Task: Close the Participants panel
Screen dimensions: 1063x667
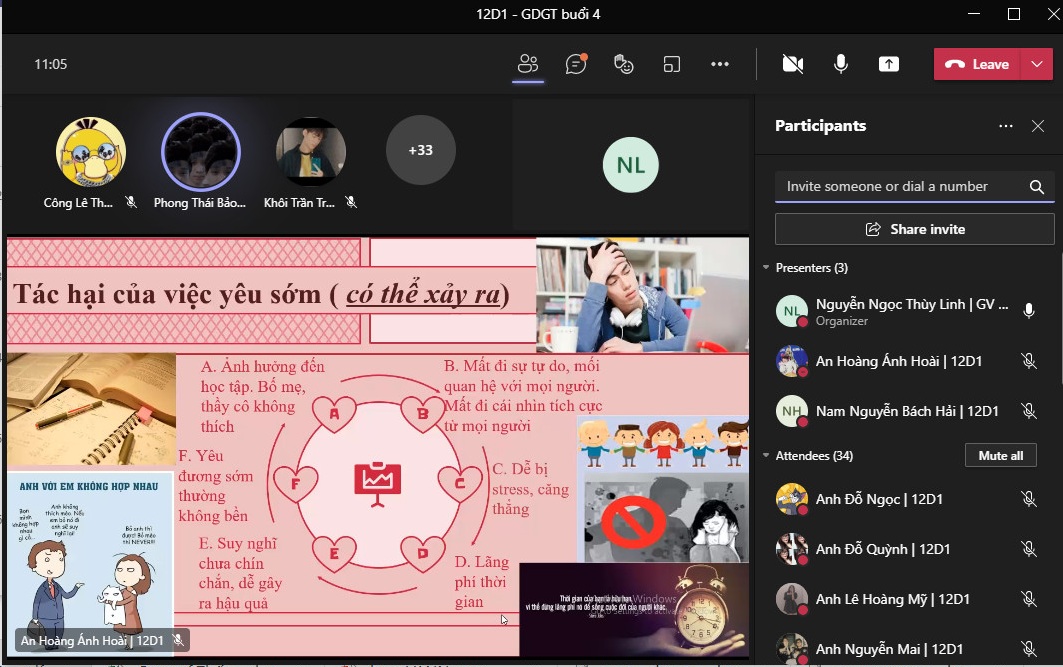Action: tap(1037, 126)
